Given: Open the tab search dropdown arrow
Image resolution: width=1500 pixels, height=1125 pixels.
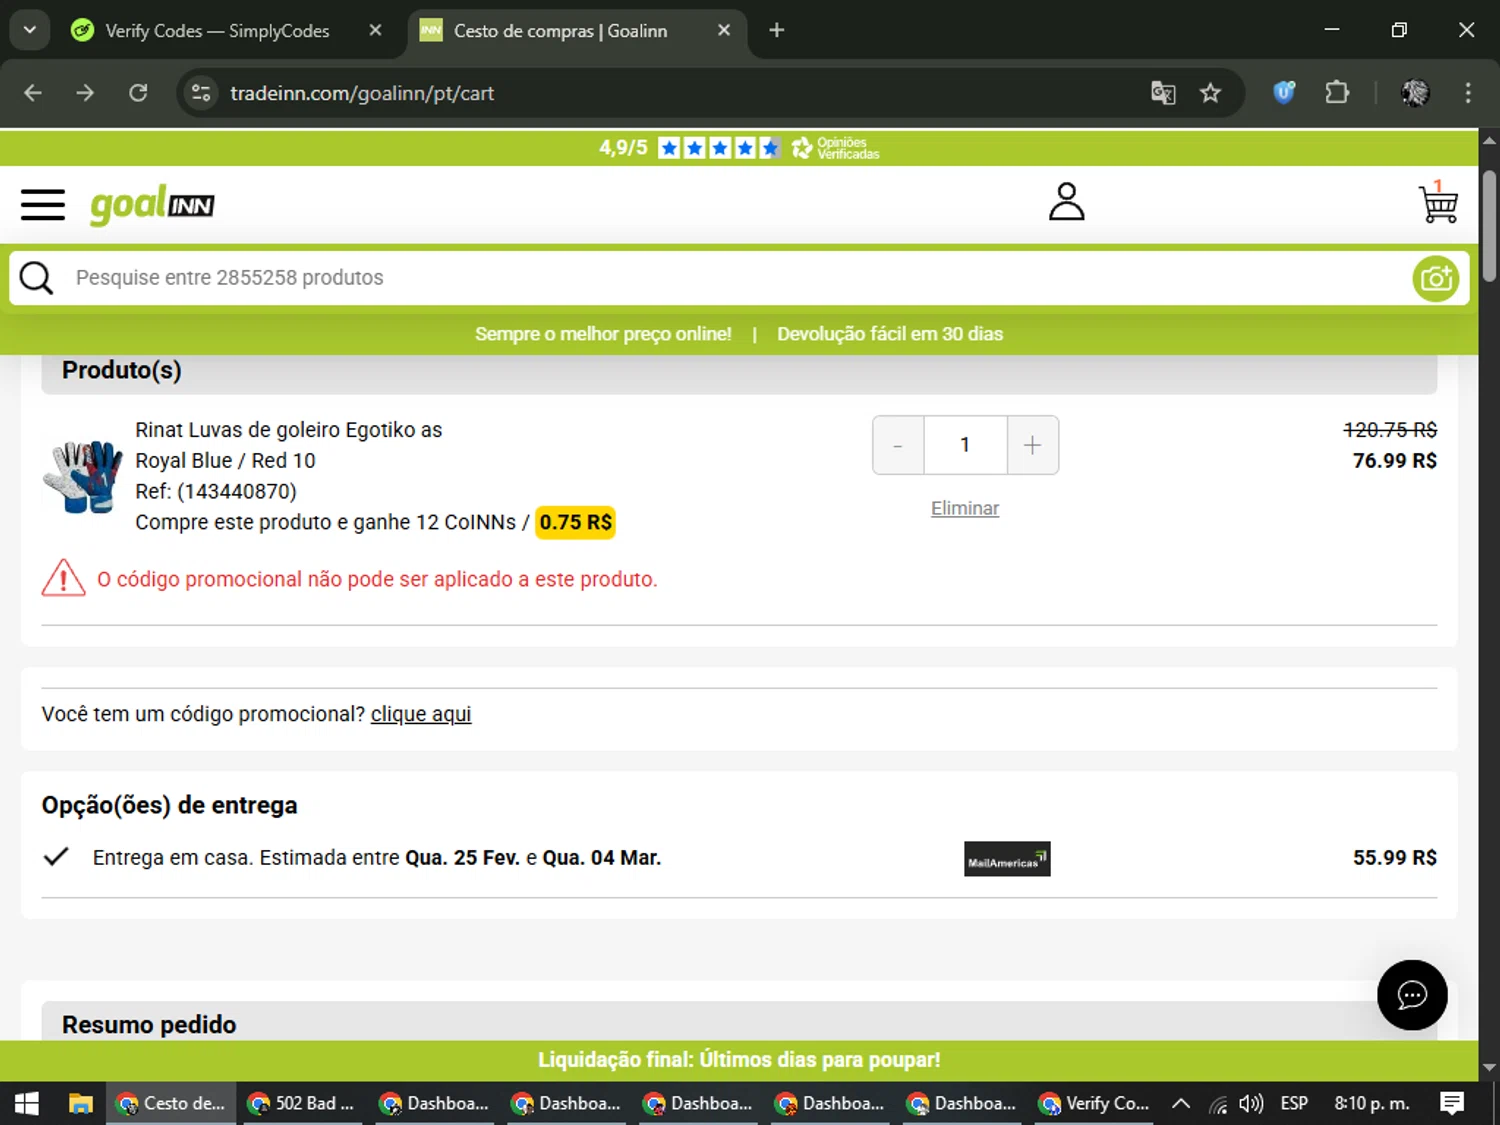Looking at the screenshot, I should click(x=30, y=30).
